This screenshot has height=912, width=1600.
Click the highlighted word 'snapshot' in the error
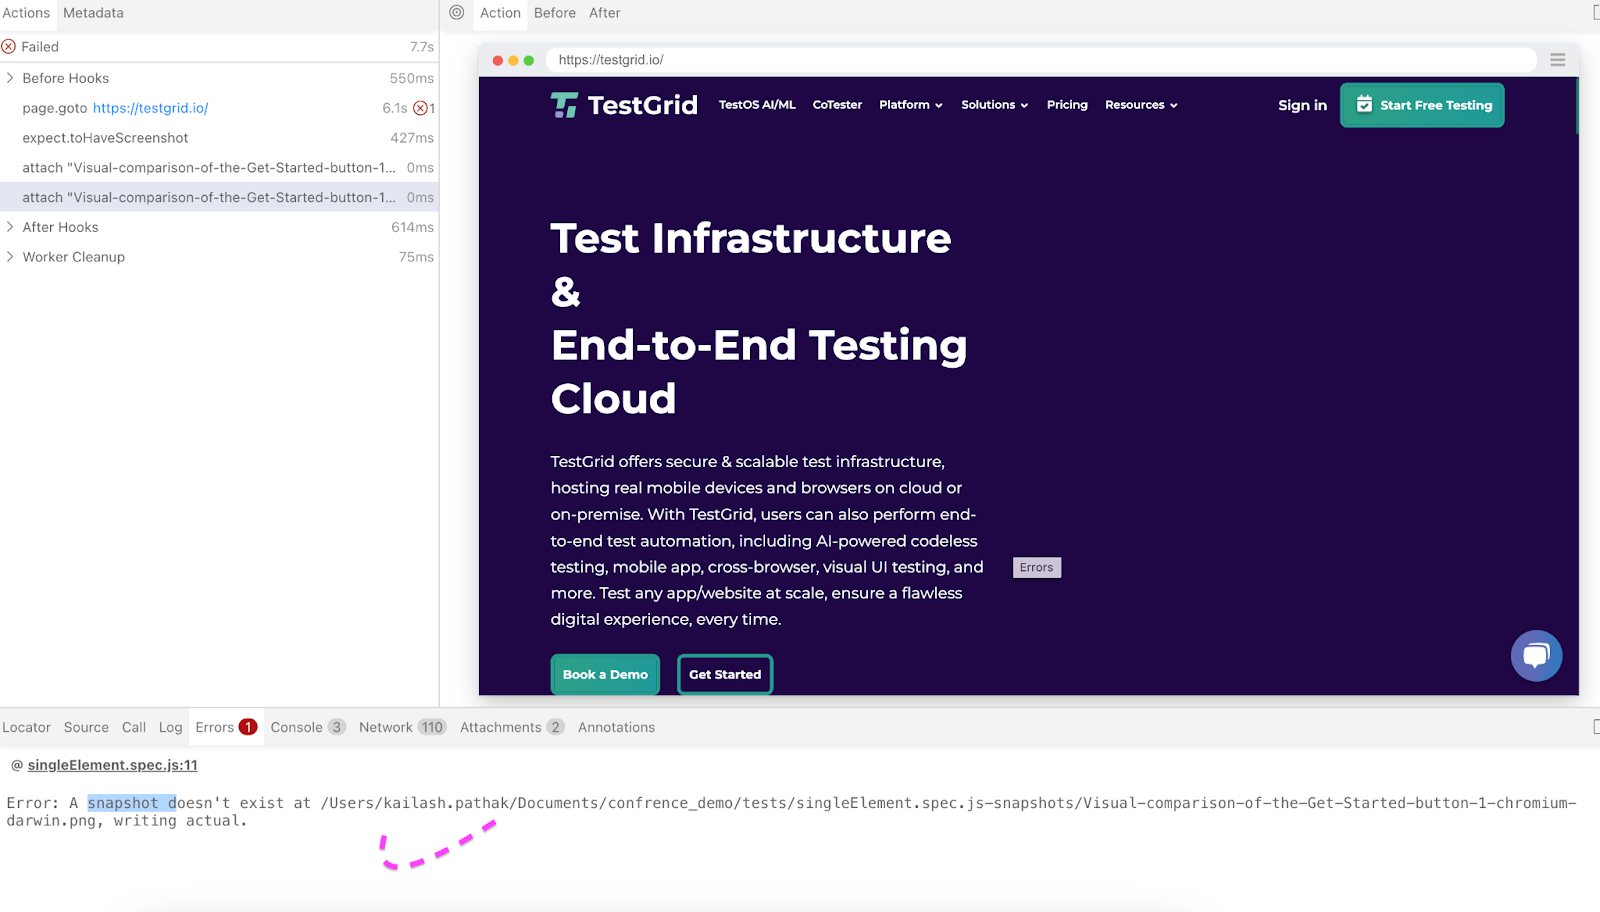(x=123, y=803)
